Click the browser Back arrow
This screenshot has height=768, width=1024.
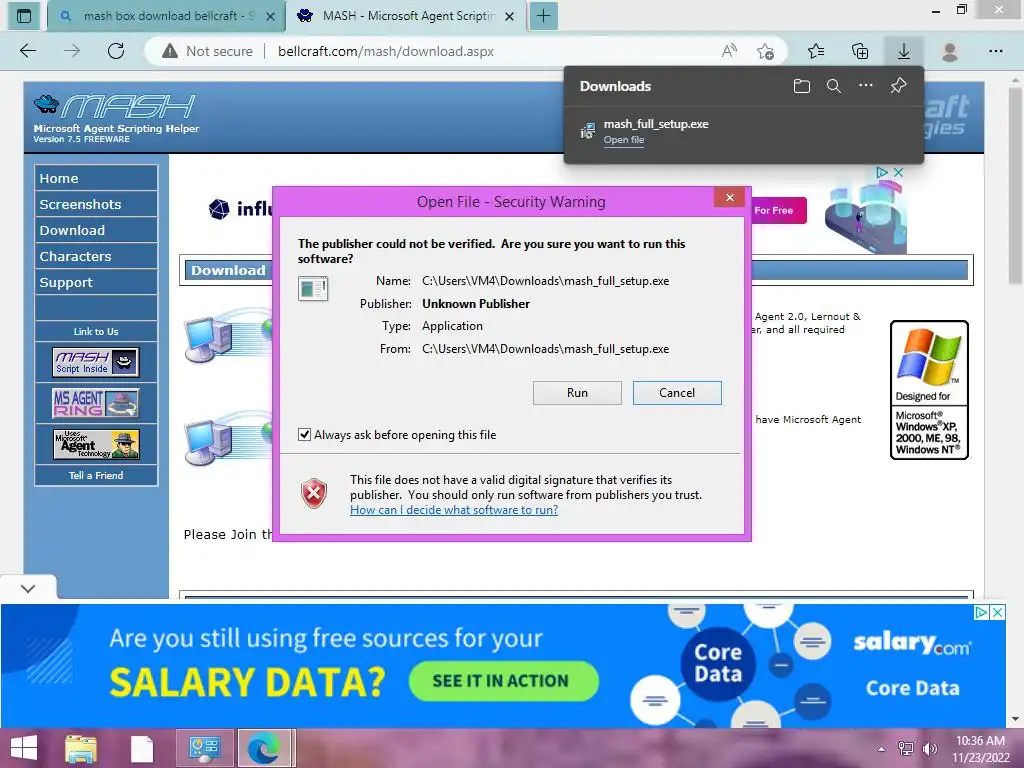(x=27, y=51)
